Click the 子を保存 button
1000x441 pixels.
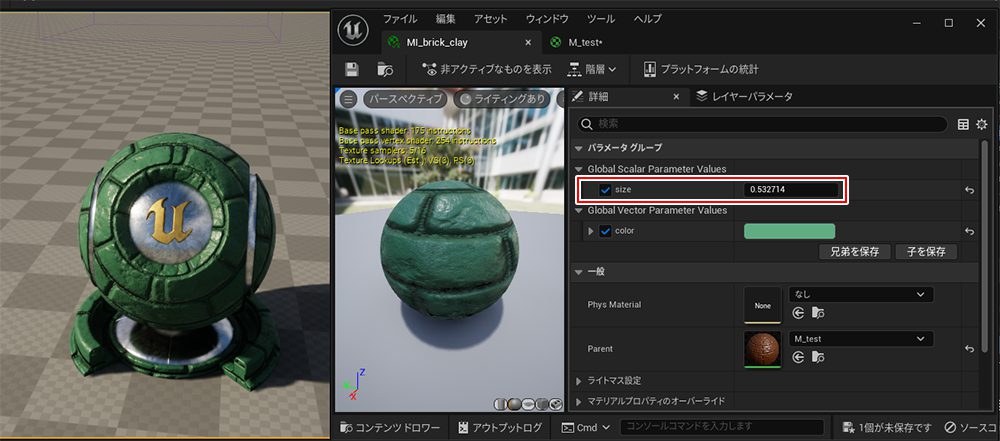coord(925,252)
